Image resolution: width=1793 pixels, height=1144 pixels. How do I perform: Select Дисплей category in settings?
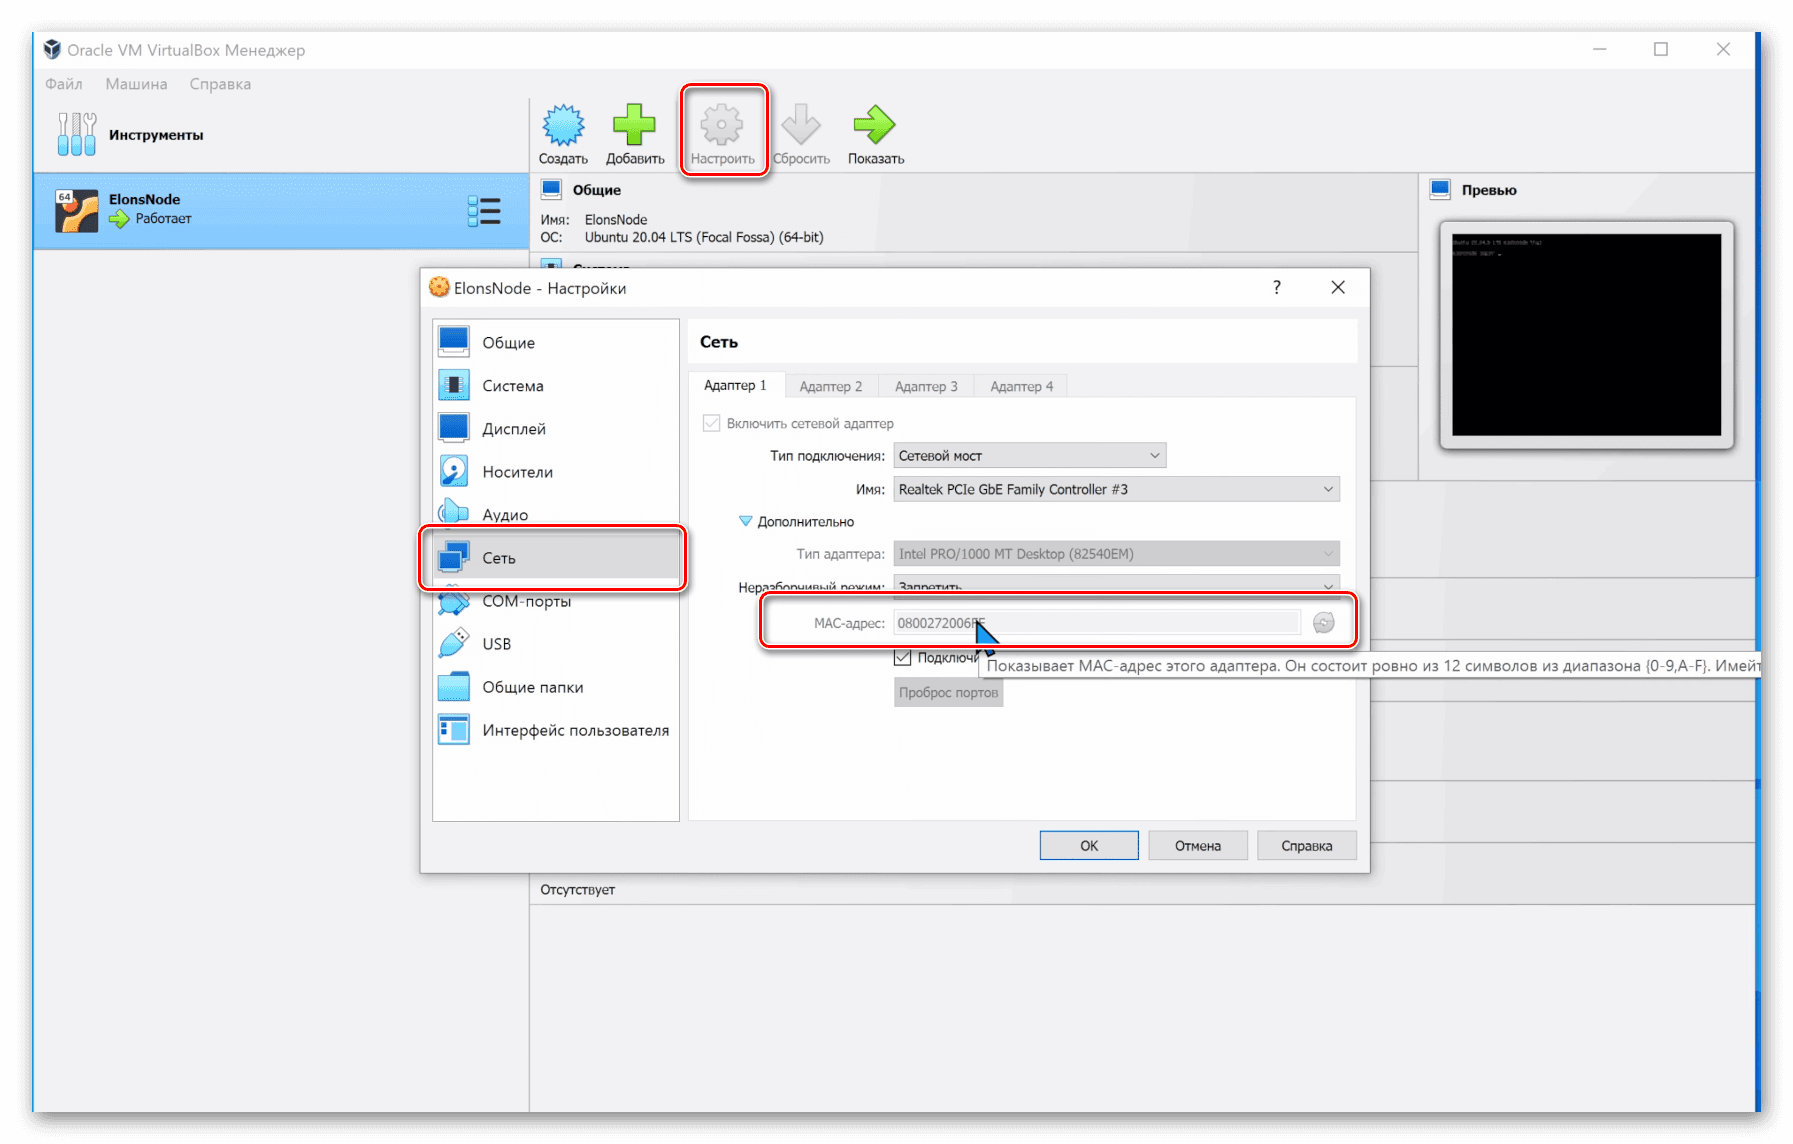(x=556, y=428)
